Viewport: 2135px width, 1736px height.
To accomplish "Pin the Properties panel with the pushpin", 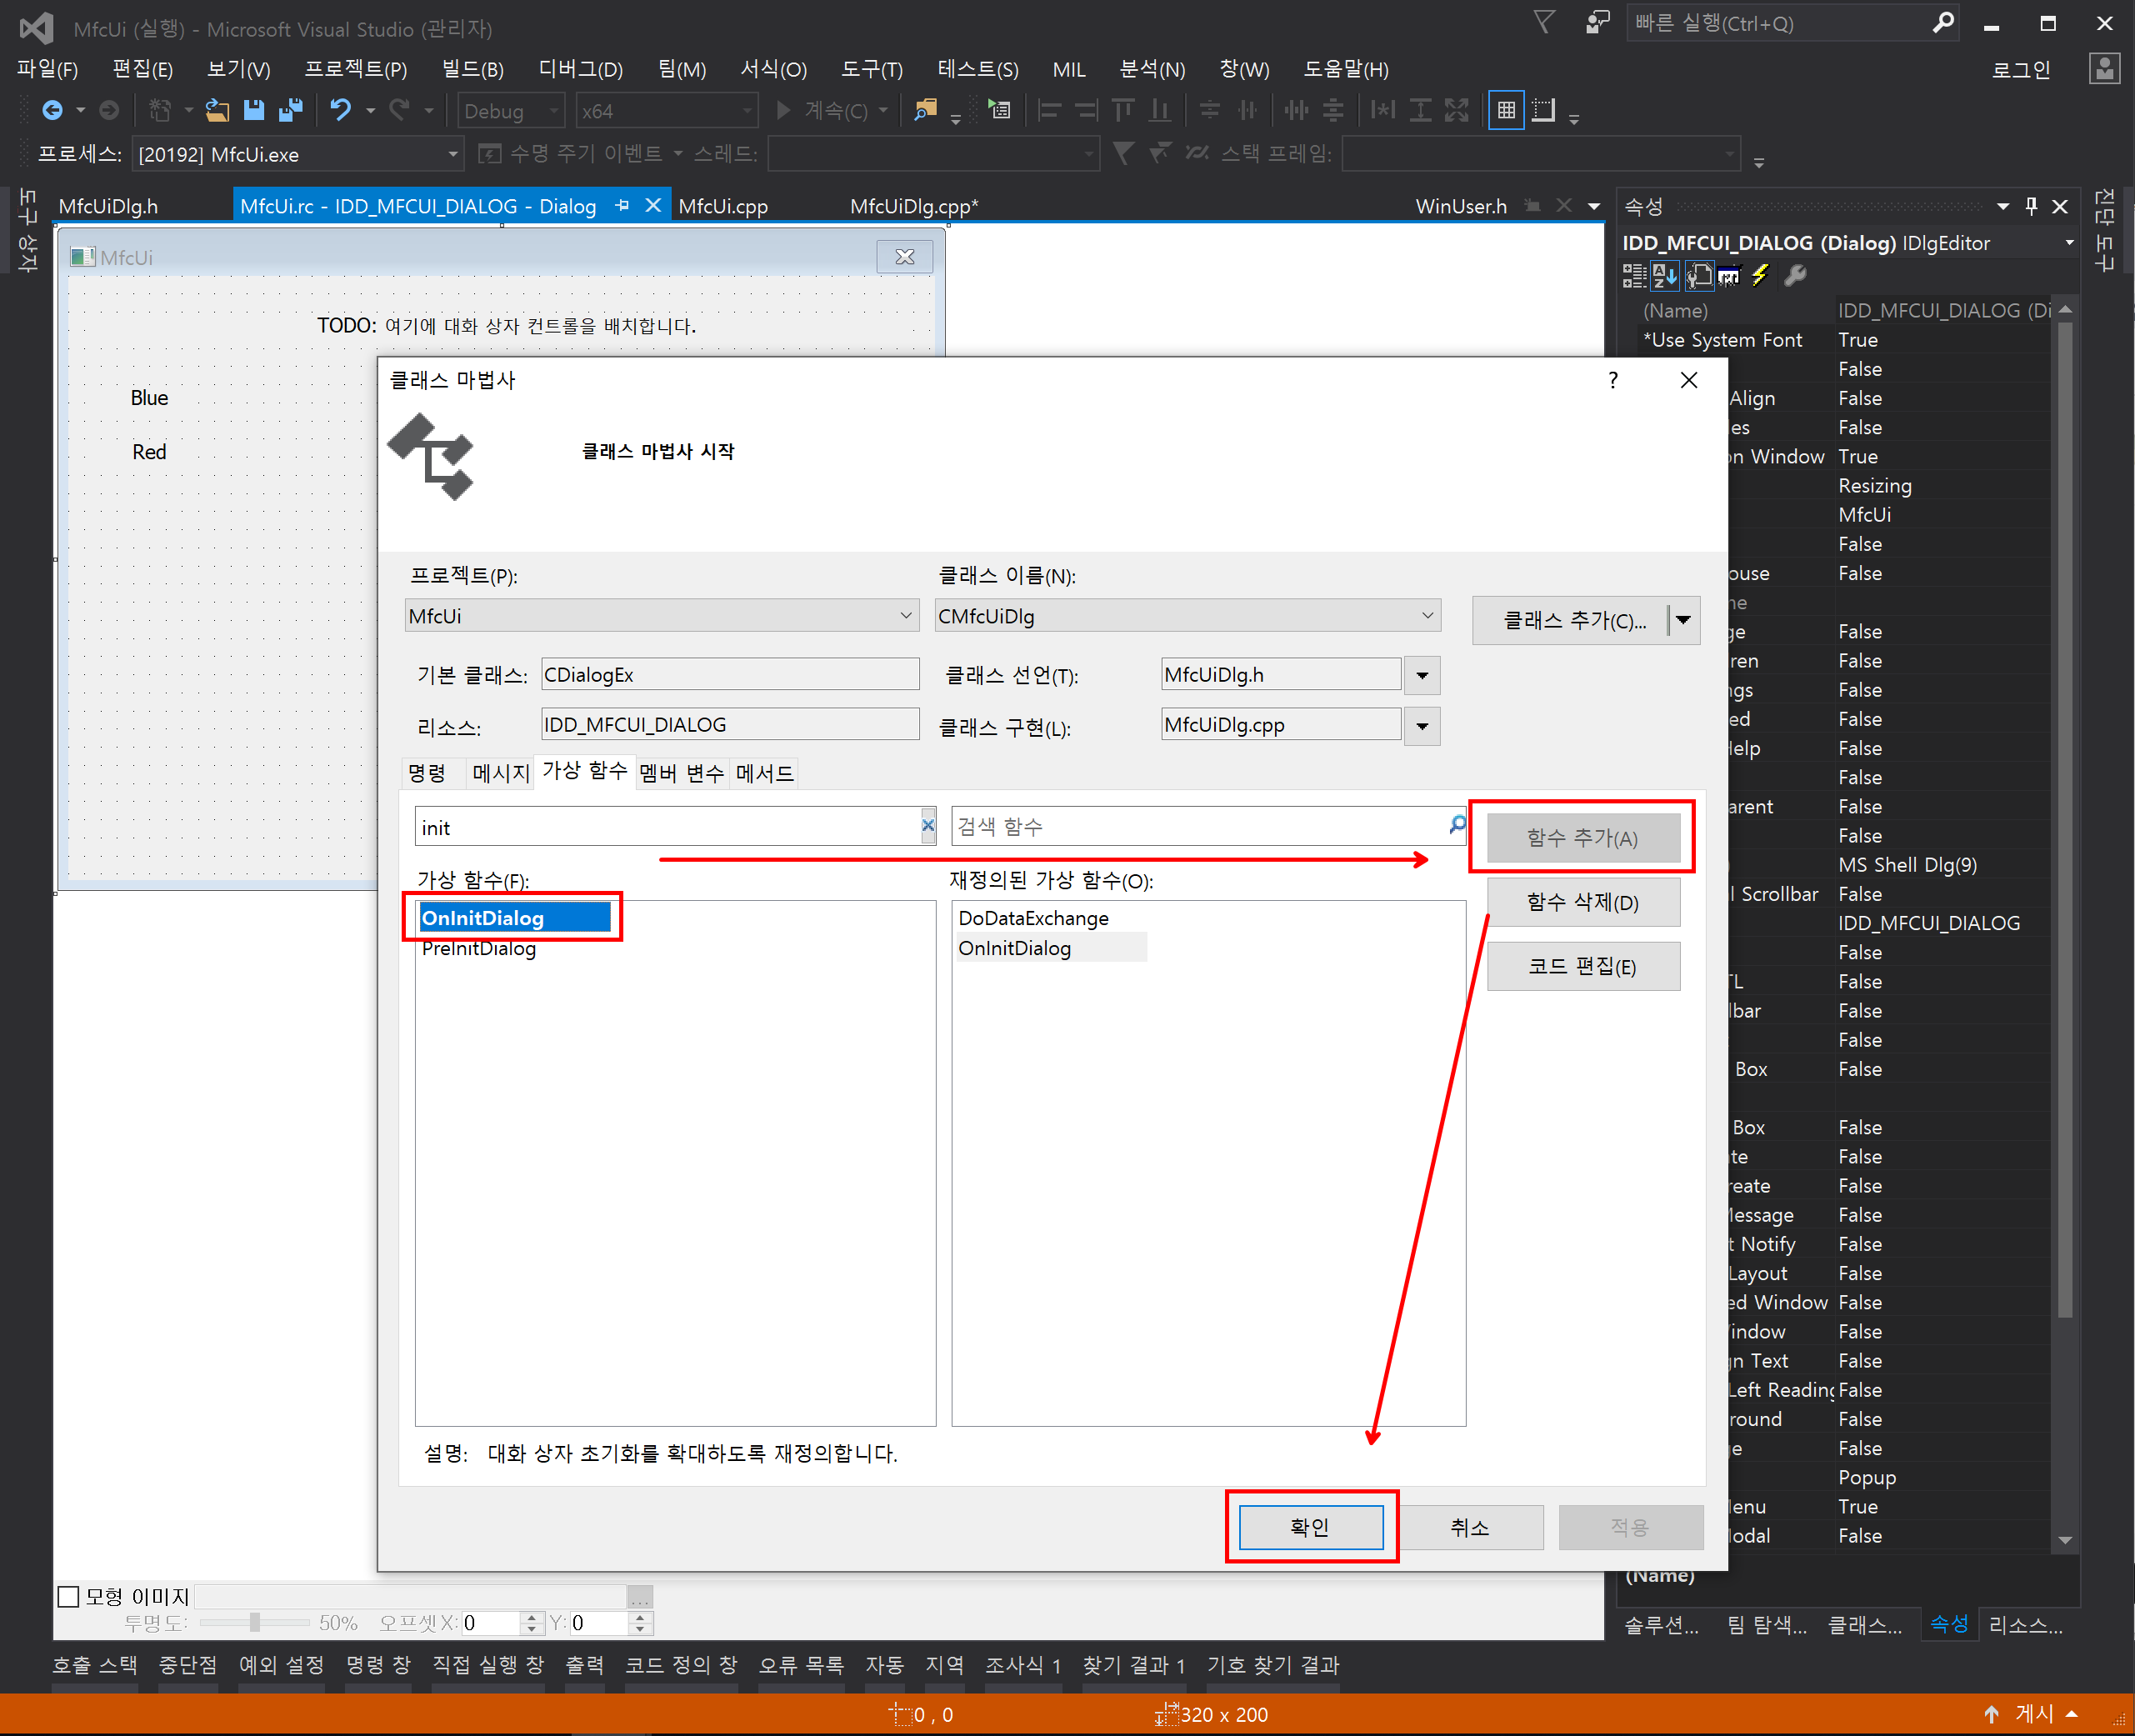I will pyautogui.click(x=2031, y=206).
